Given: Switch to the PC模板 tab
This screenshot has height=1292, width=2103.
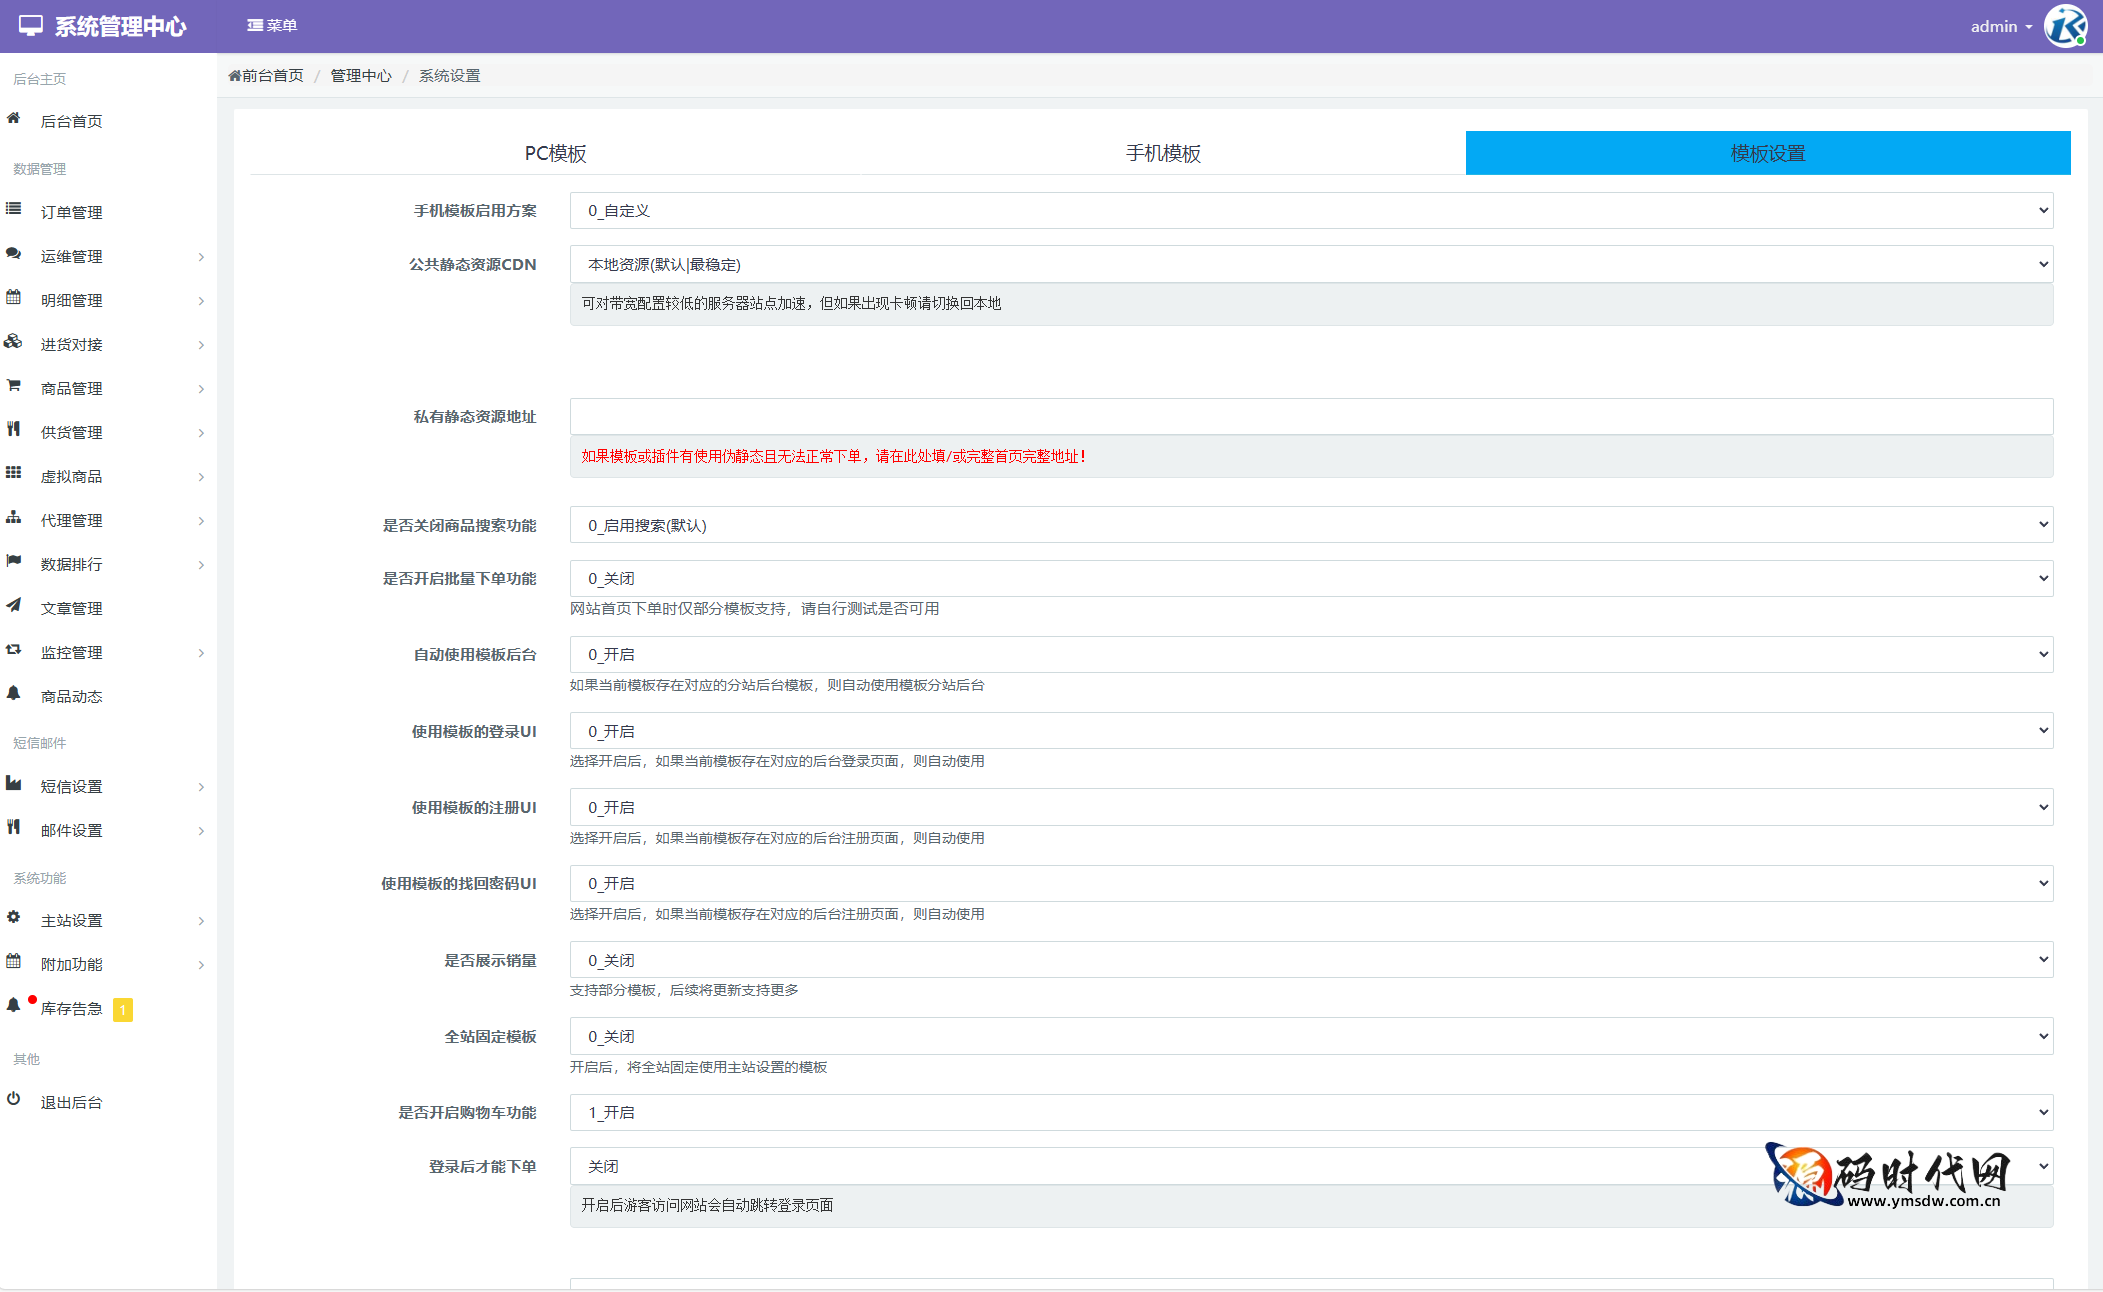Looking at the screenshot, I should point(555,154).
